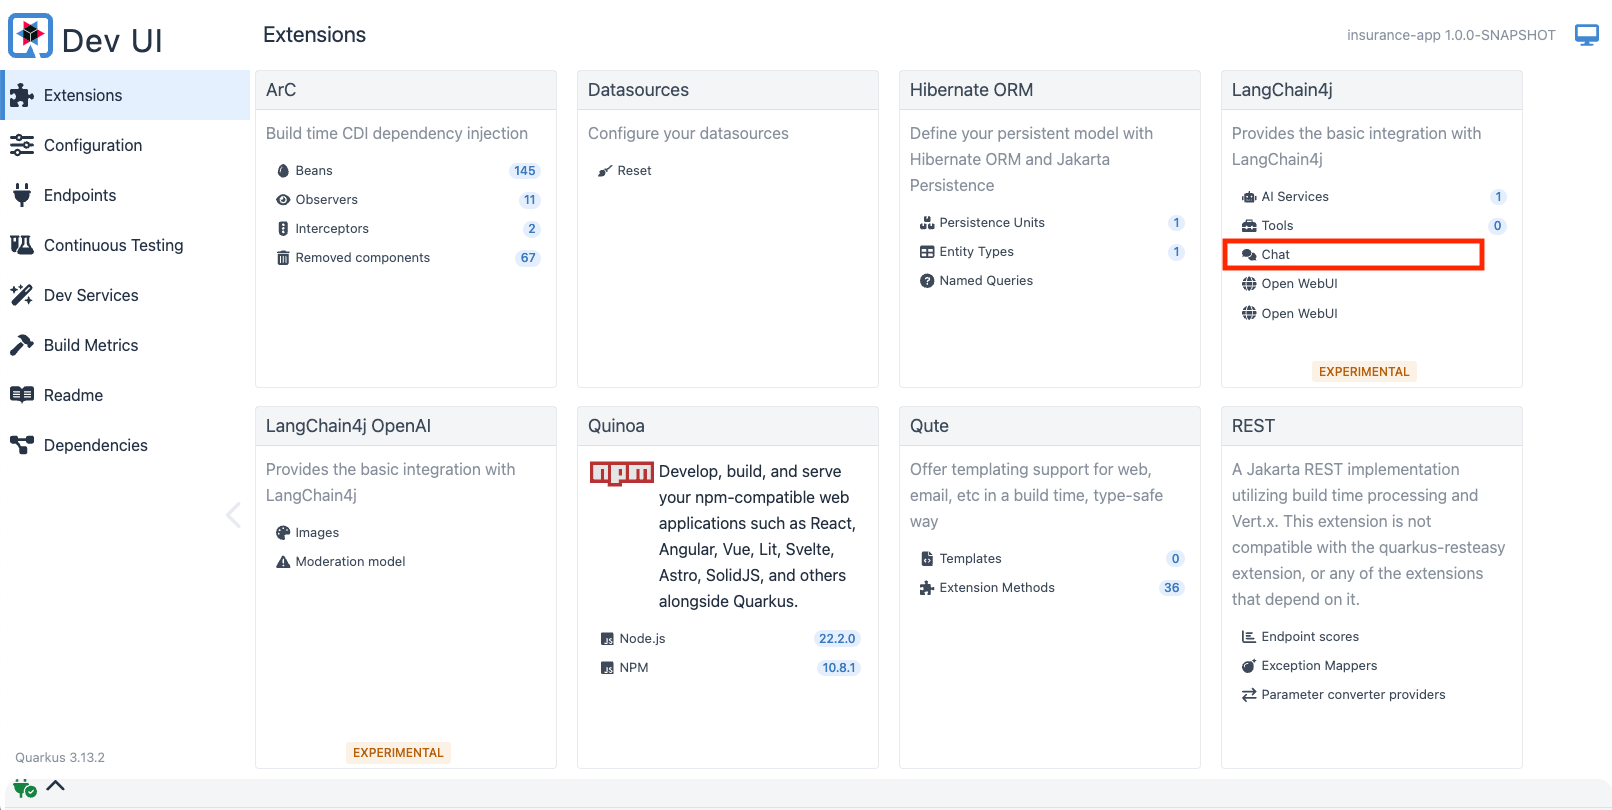Open the Configuration menu item
Image resolution: width=1612 pixels, height=810 pixels.
[x=93, y=145]
